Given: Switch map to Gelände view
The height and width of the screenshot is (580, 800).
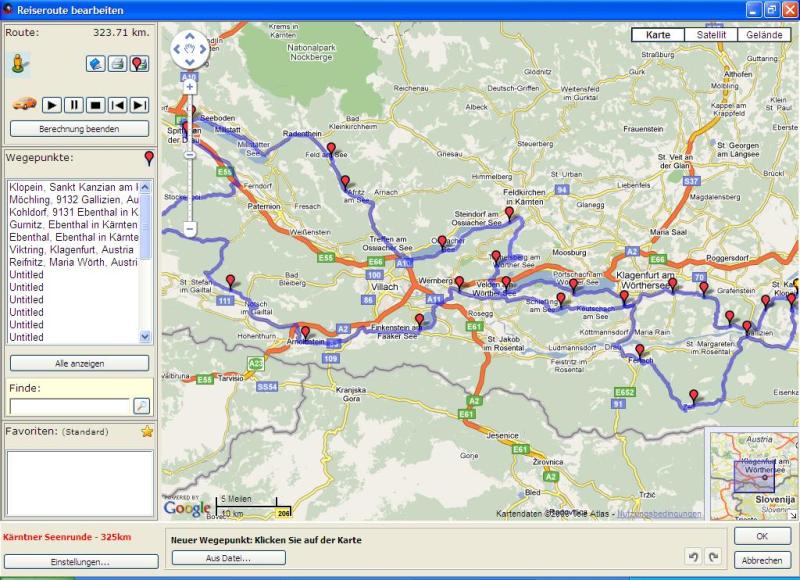Looking at the screenshot, I should point(764,35).
